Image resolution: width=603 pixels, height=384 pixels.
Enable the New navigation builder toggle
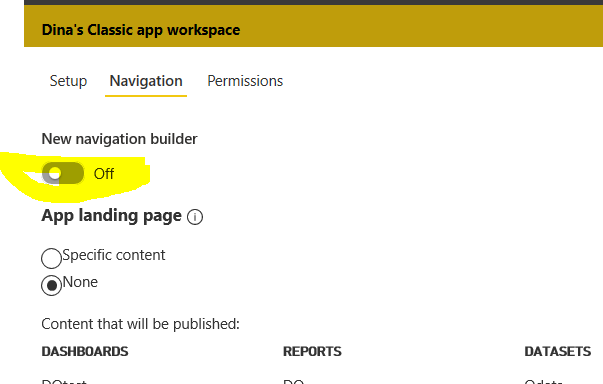point(63,173)
